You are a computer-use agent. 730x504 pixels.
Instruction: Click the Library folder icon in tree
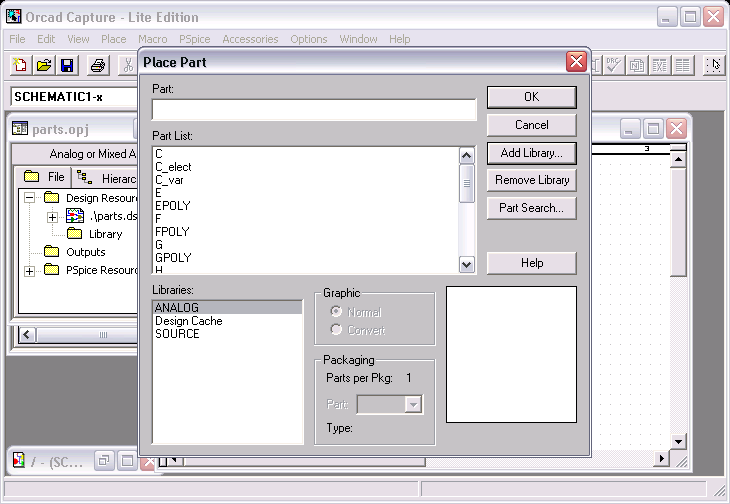74,233
